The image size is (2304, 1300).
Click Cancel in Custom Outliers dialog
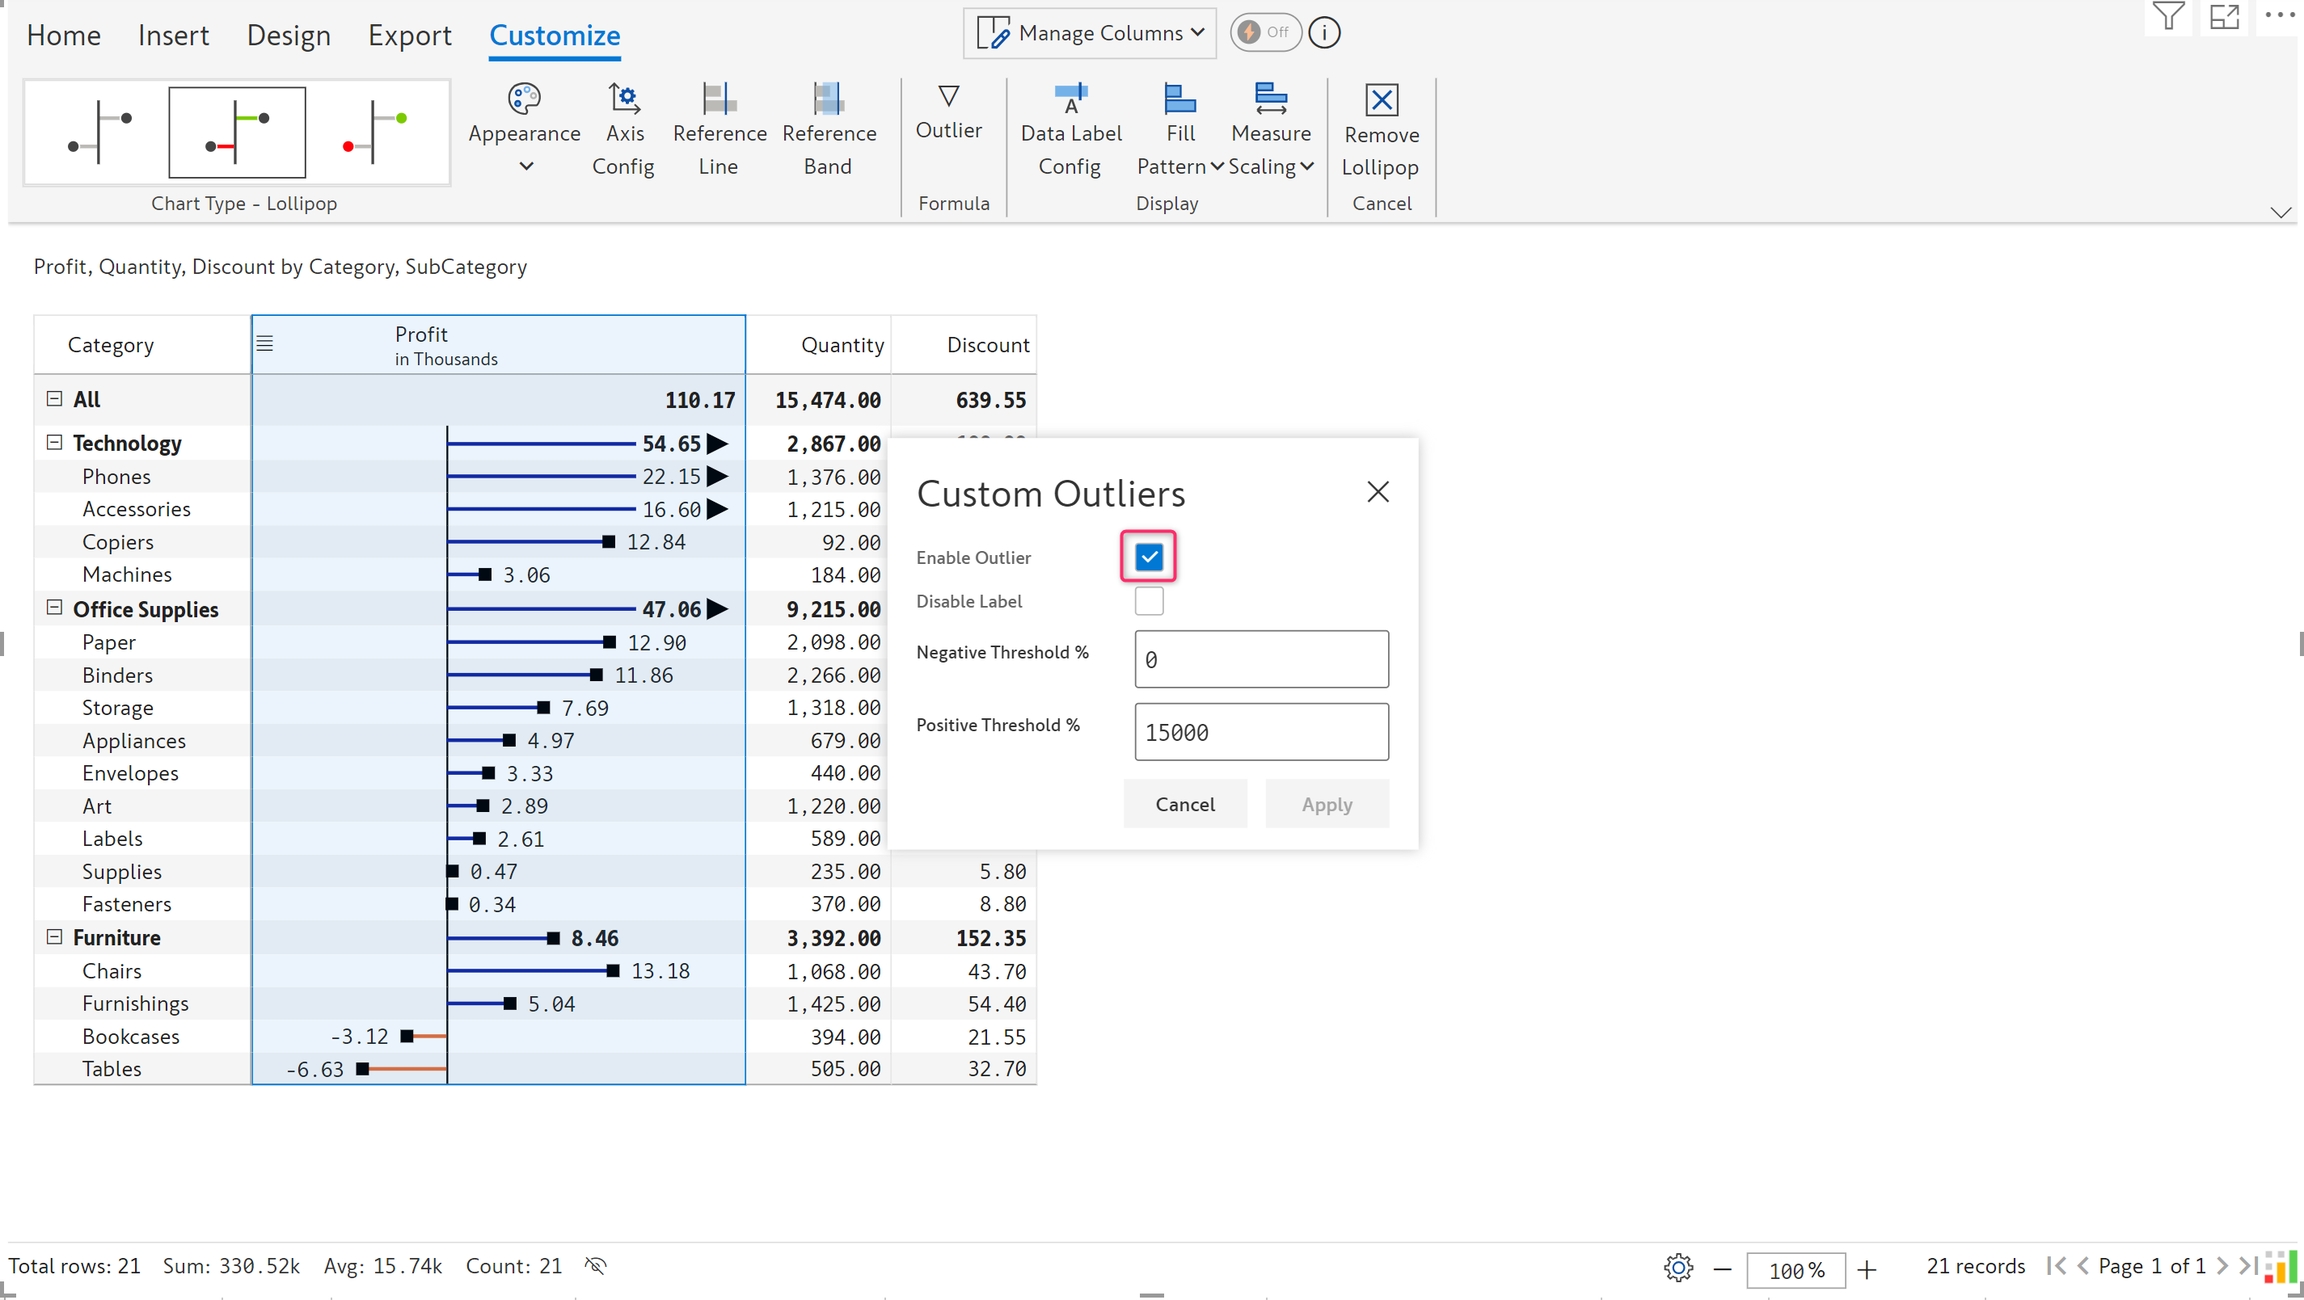coord(1185,804)
